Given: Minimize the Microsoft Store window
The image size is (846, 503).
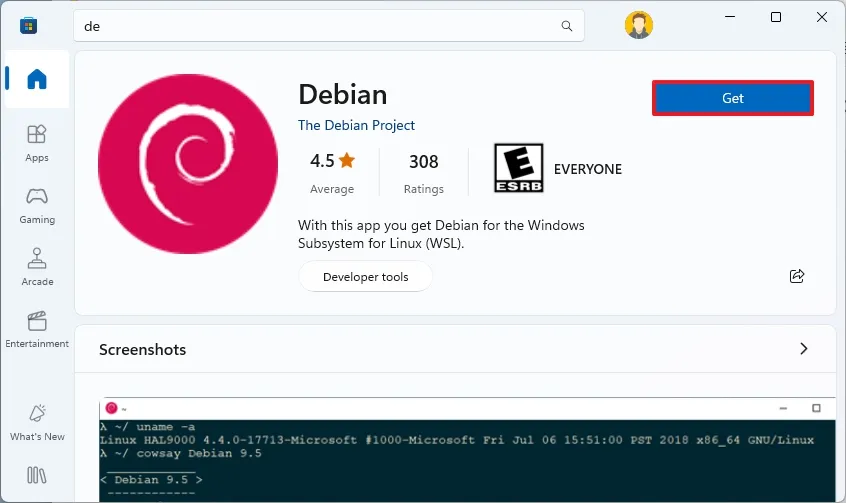Looking at the screenshot, I should pyautogui.click(x=729, y=17).
